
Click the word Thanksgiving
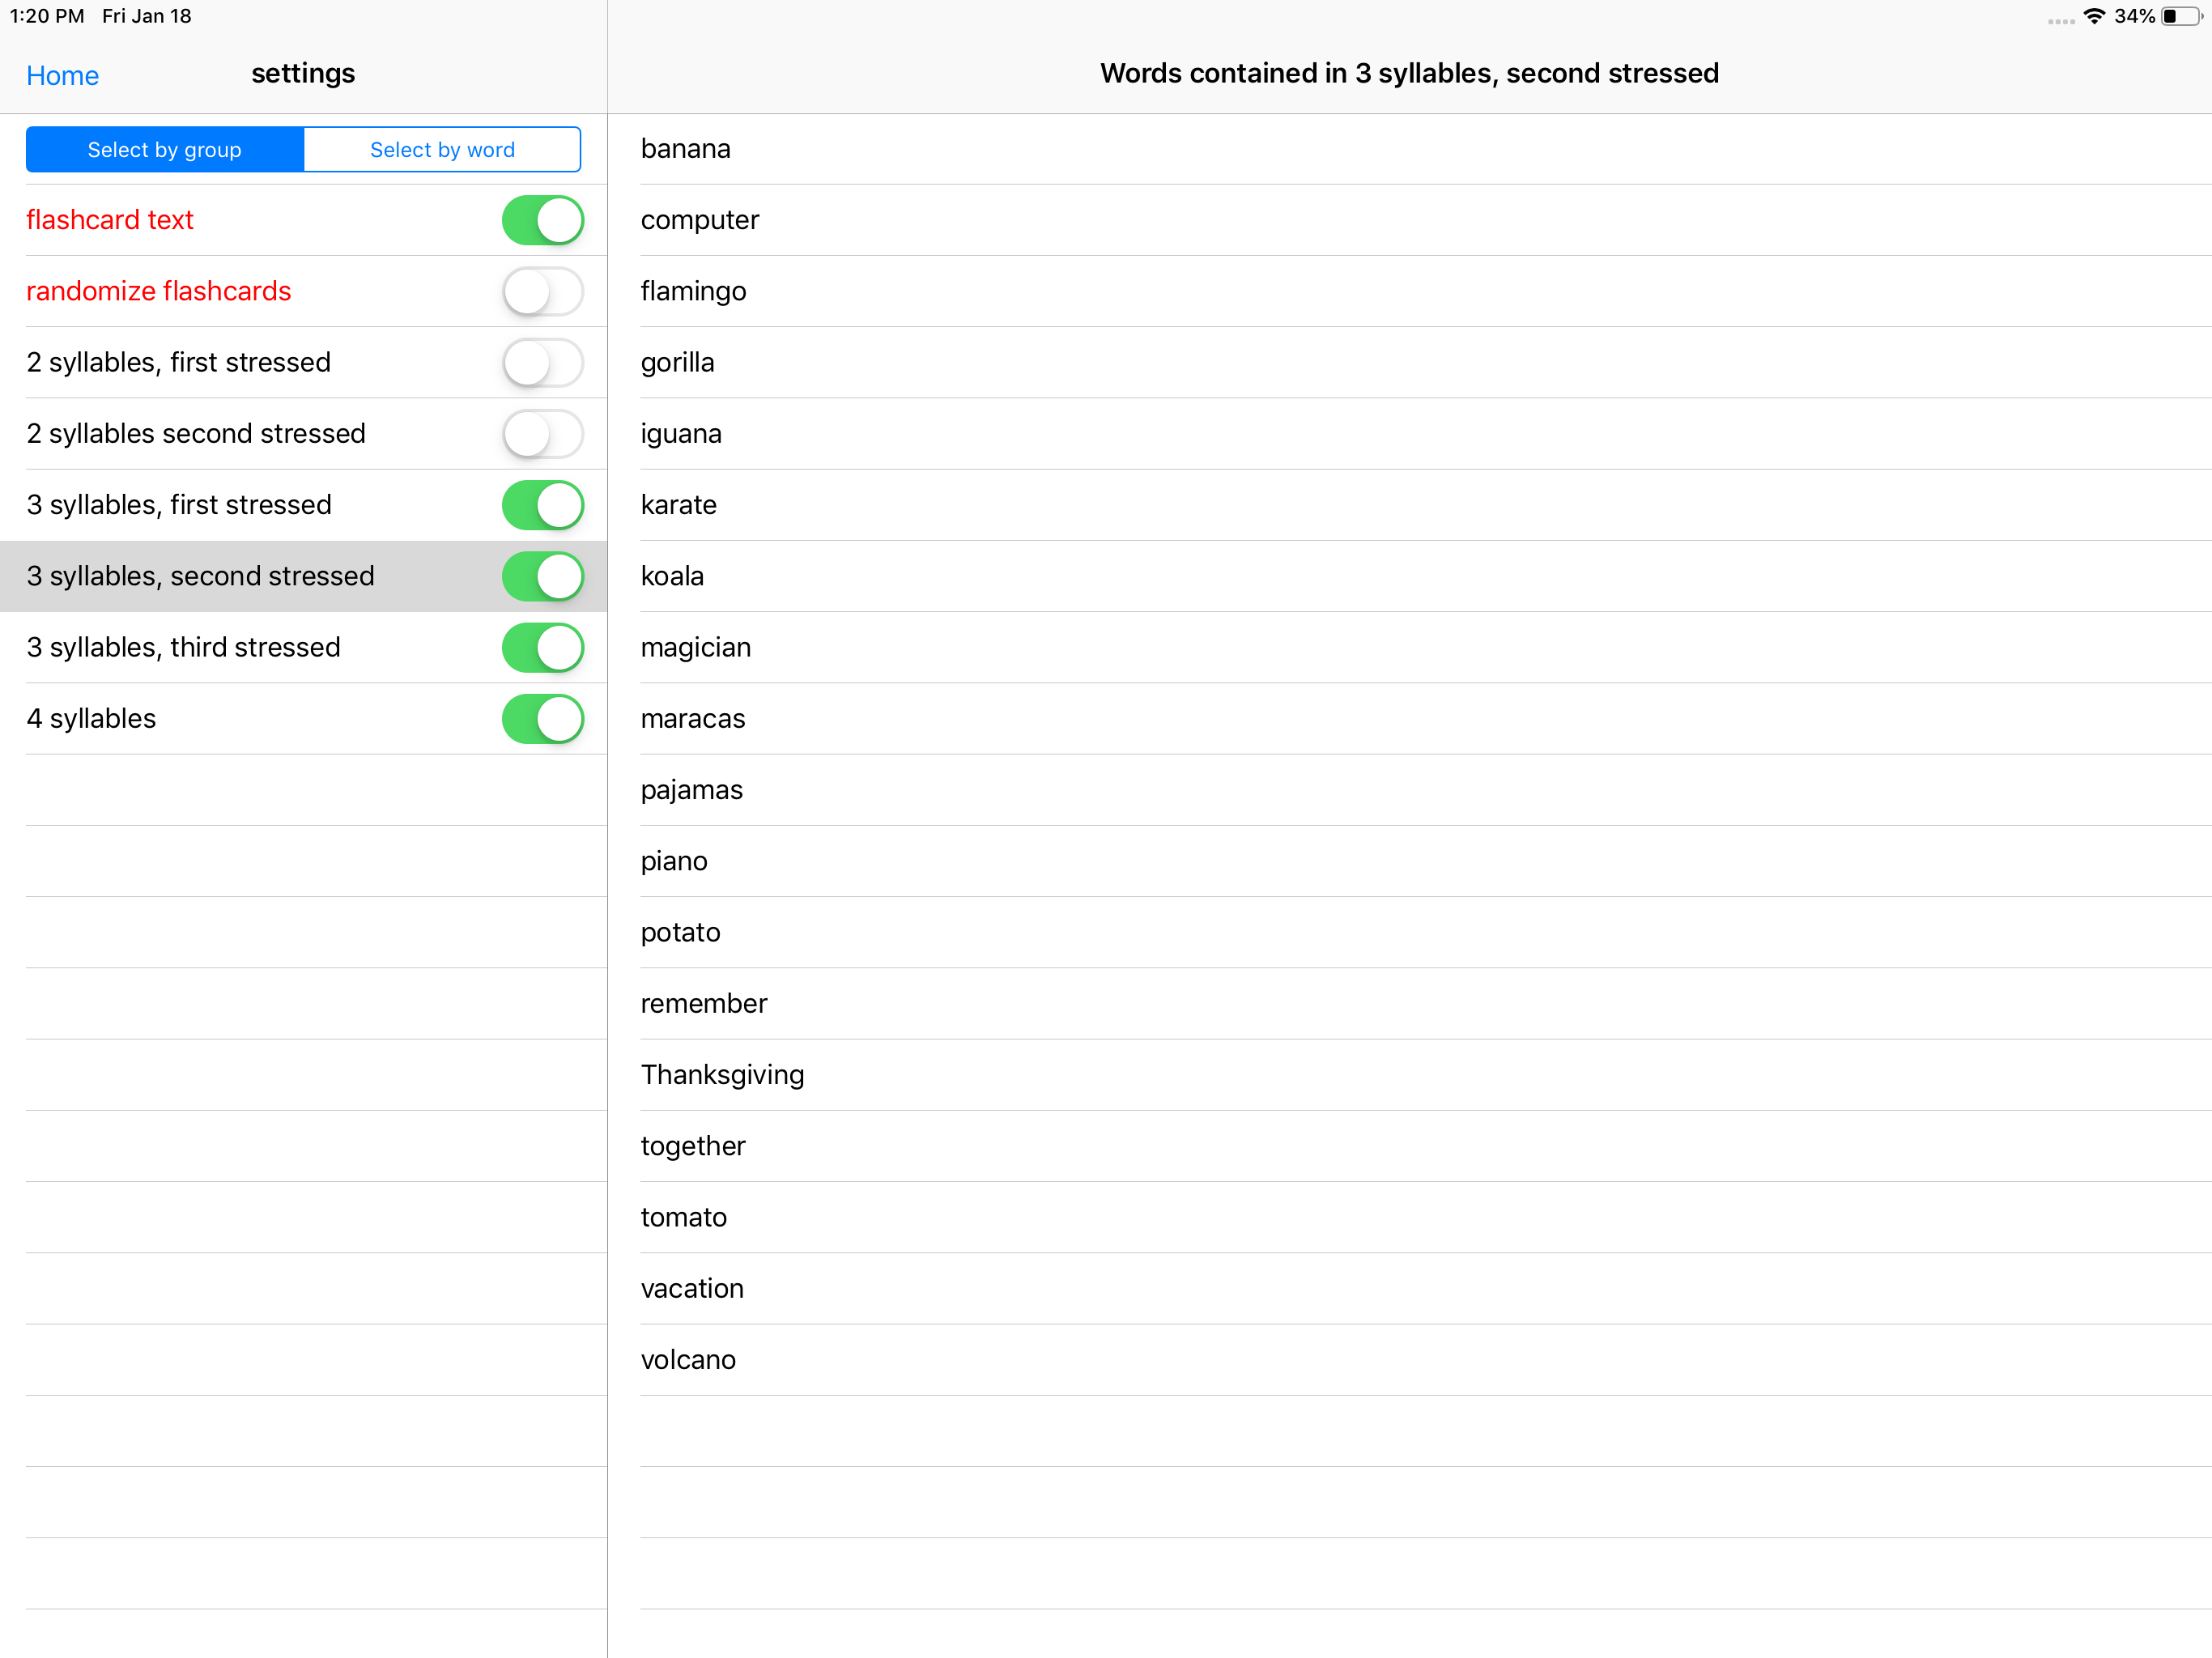click(722, 1074)
